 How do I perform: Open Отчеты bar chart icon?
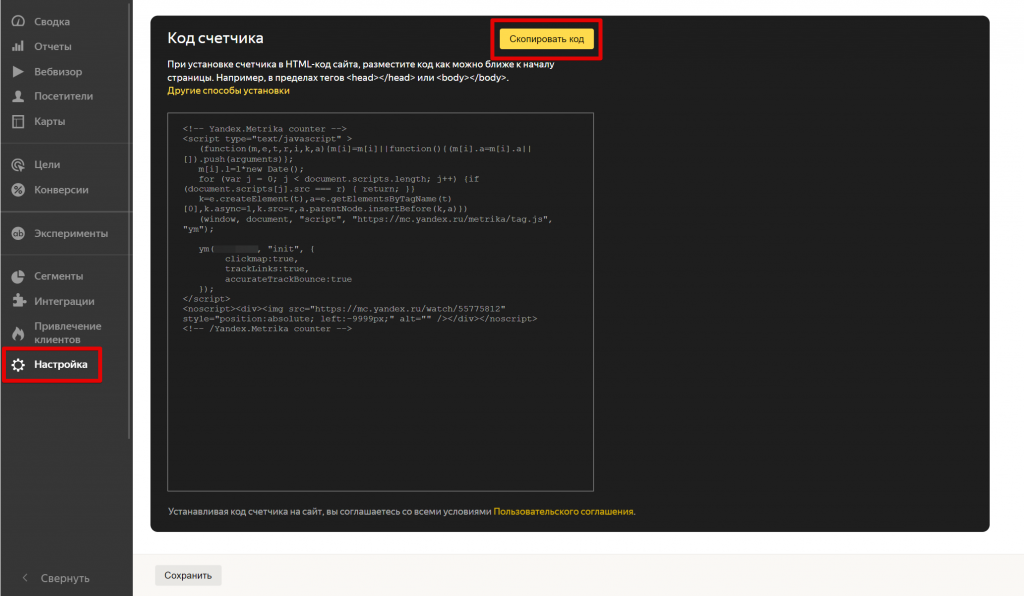point(18,46)
